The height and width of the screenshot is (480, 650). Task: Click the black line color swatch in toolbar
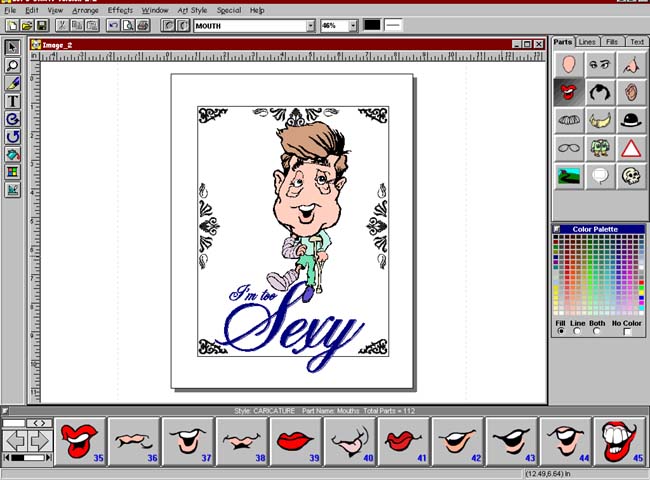[372, 25]
